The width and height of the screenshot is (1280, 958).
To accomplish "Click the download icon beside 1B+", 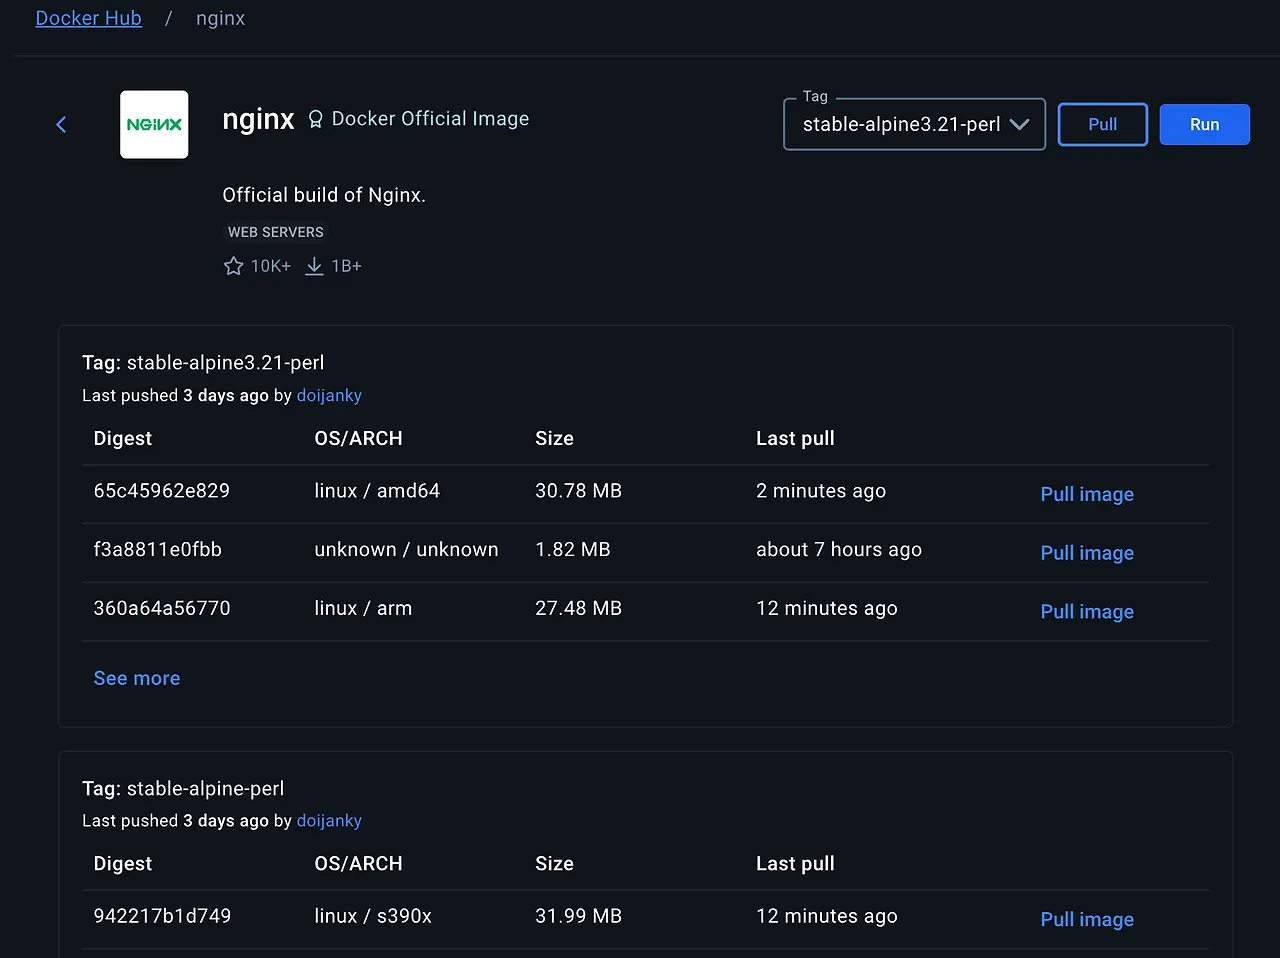I will [x=314, y=266].
